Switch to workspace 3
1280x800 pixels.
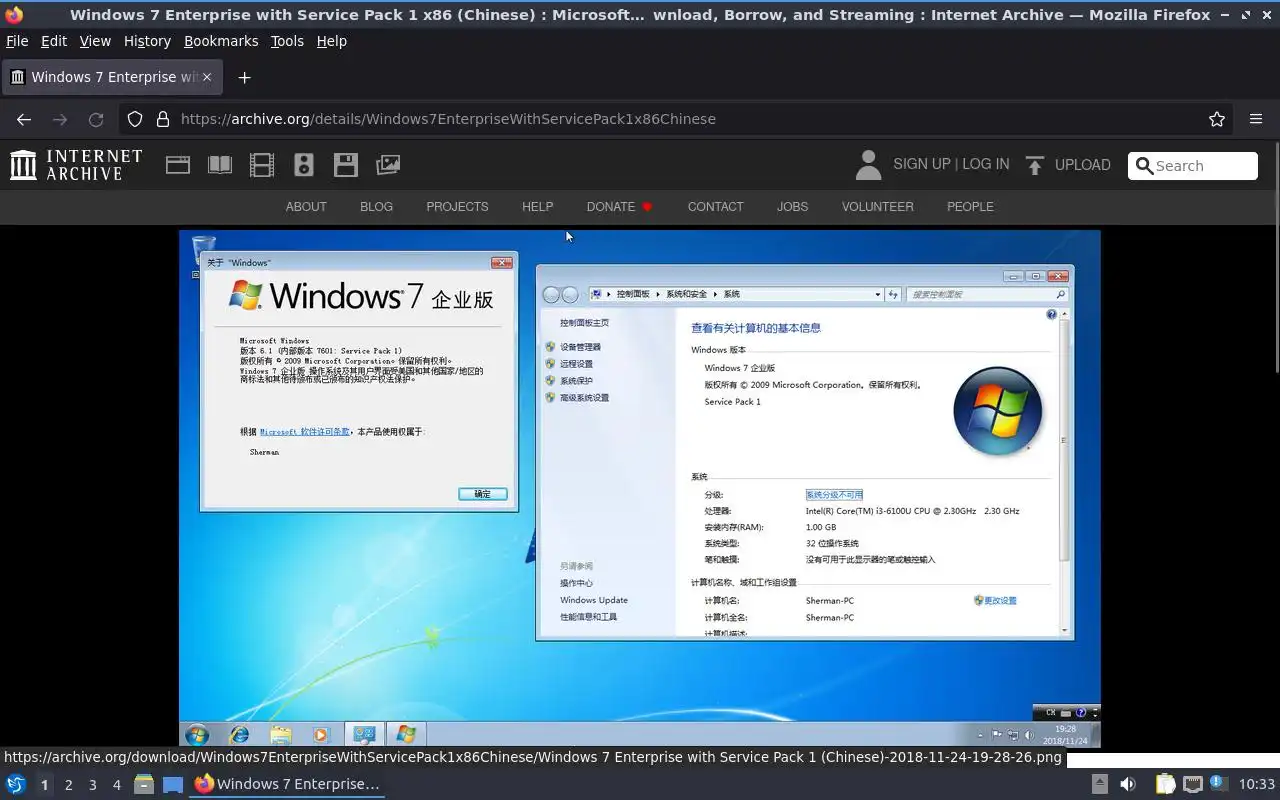[x=93, y=785]
